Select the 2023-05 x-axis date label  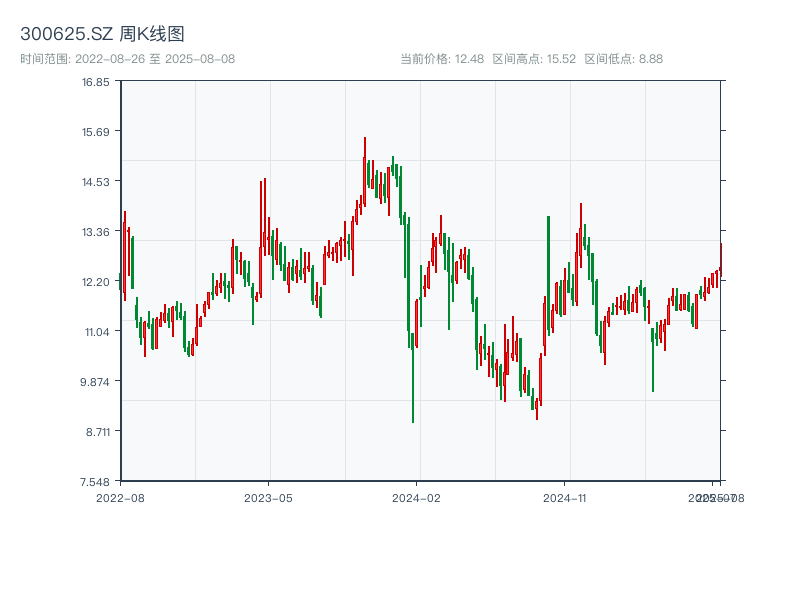click(268, 497)
